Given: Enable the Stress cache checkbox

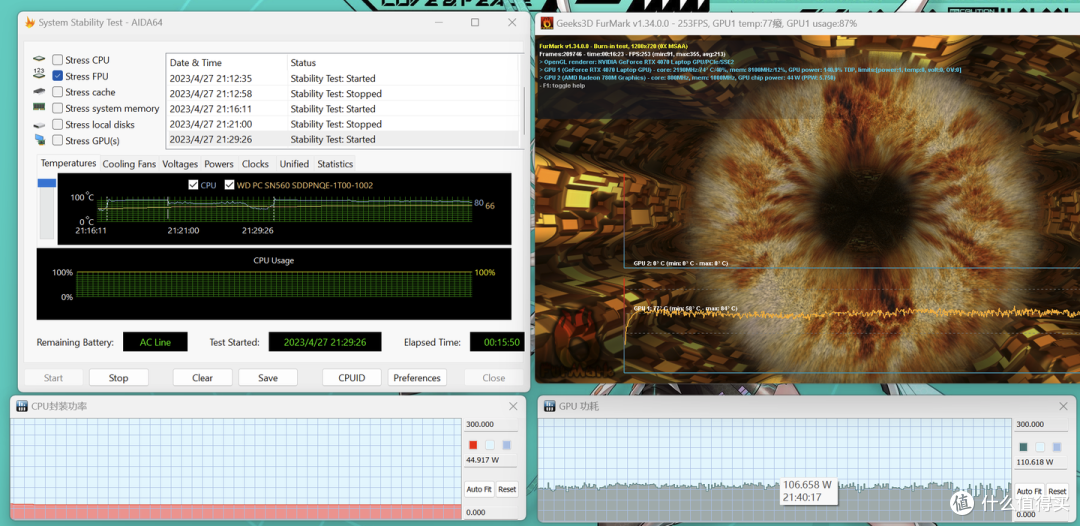Looking at the screenshot, I should [58, 92].
